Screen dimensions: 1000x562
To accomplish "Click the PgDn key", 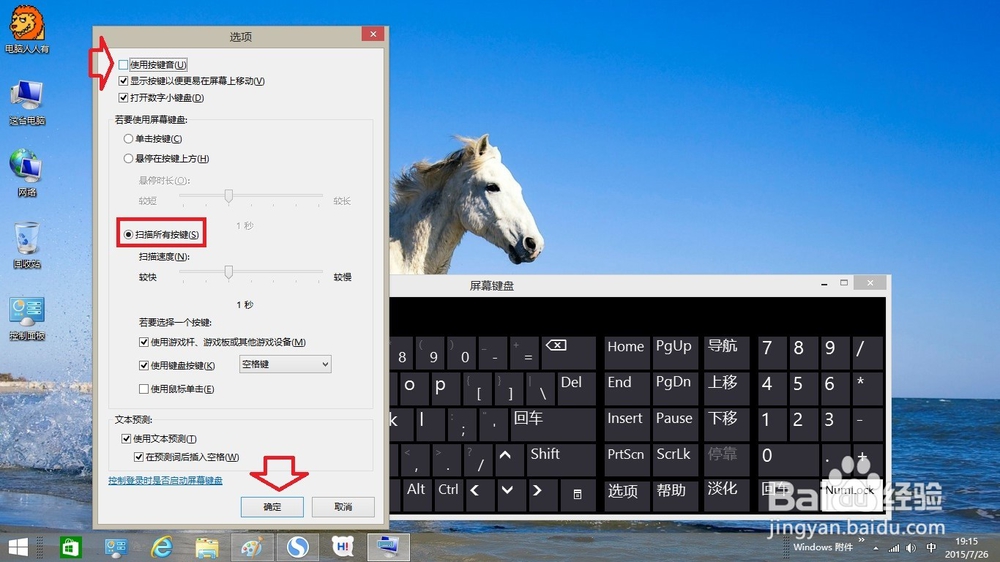I will click(x=675, y=388).
